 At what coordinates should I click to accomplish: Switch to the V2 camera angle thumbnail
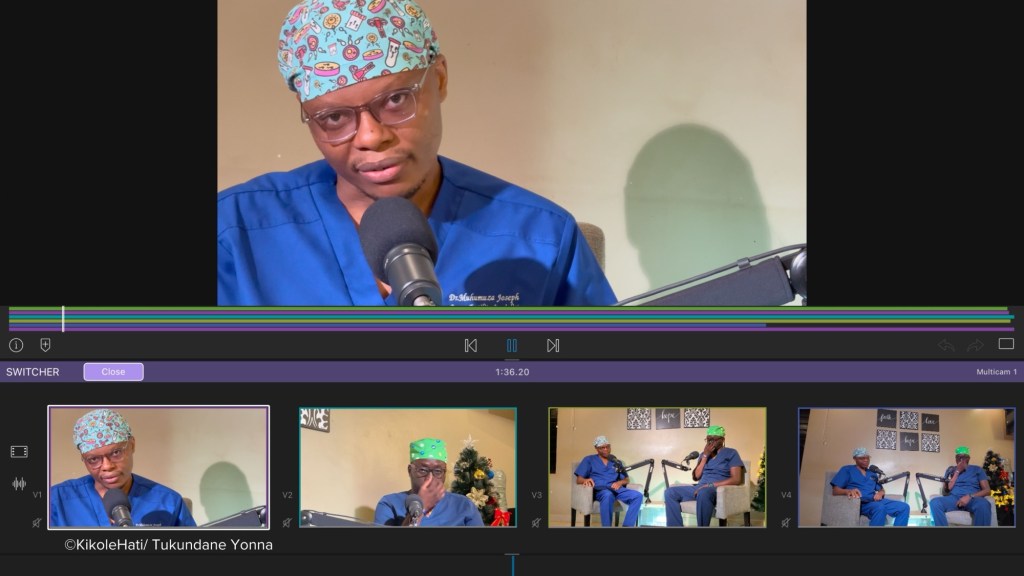[x=408, y=466]
